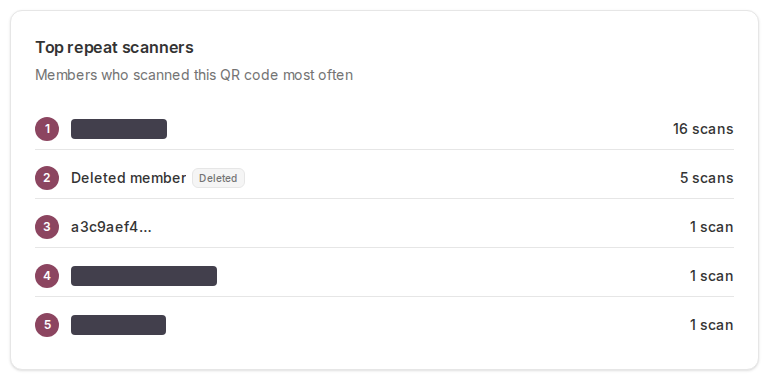Click the Top repeat scanners heading
The image size is (769, 380).
click(x=114, y=48)
